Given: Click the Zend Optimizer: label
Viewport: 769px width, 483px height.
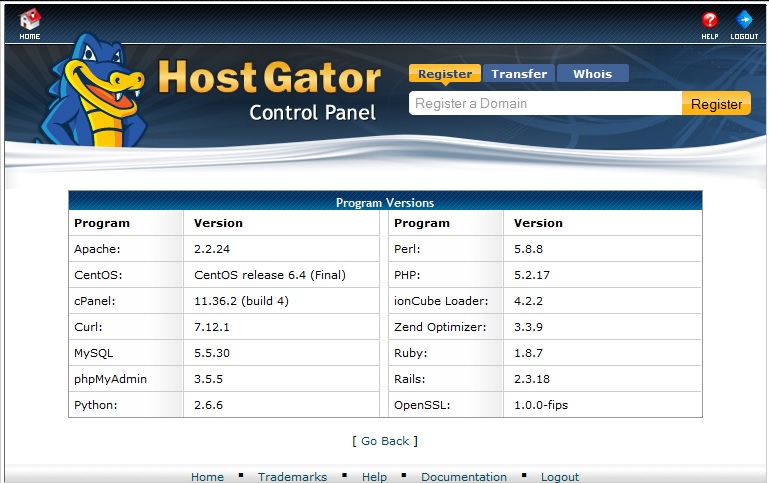Looking at the screenshot, I should click(x=440, y=327).
